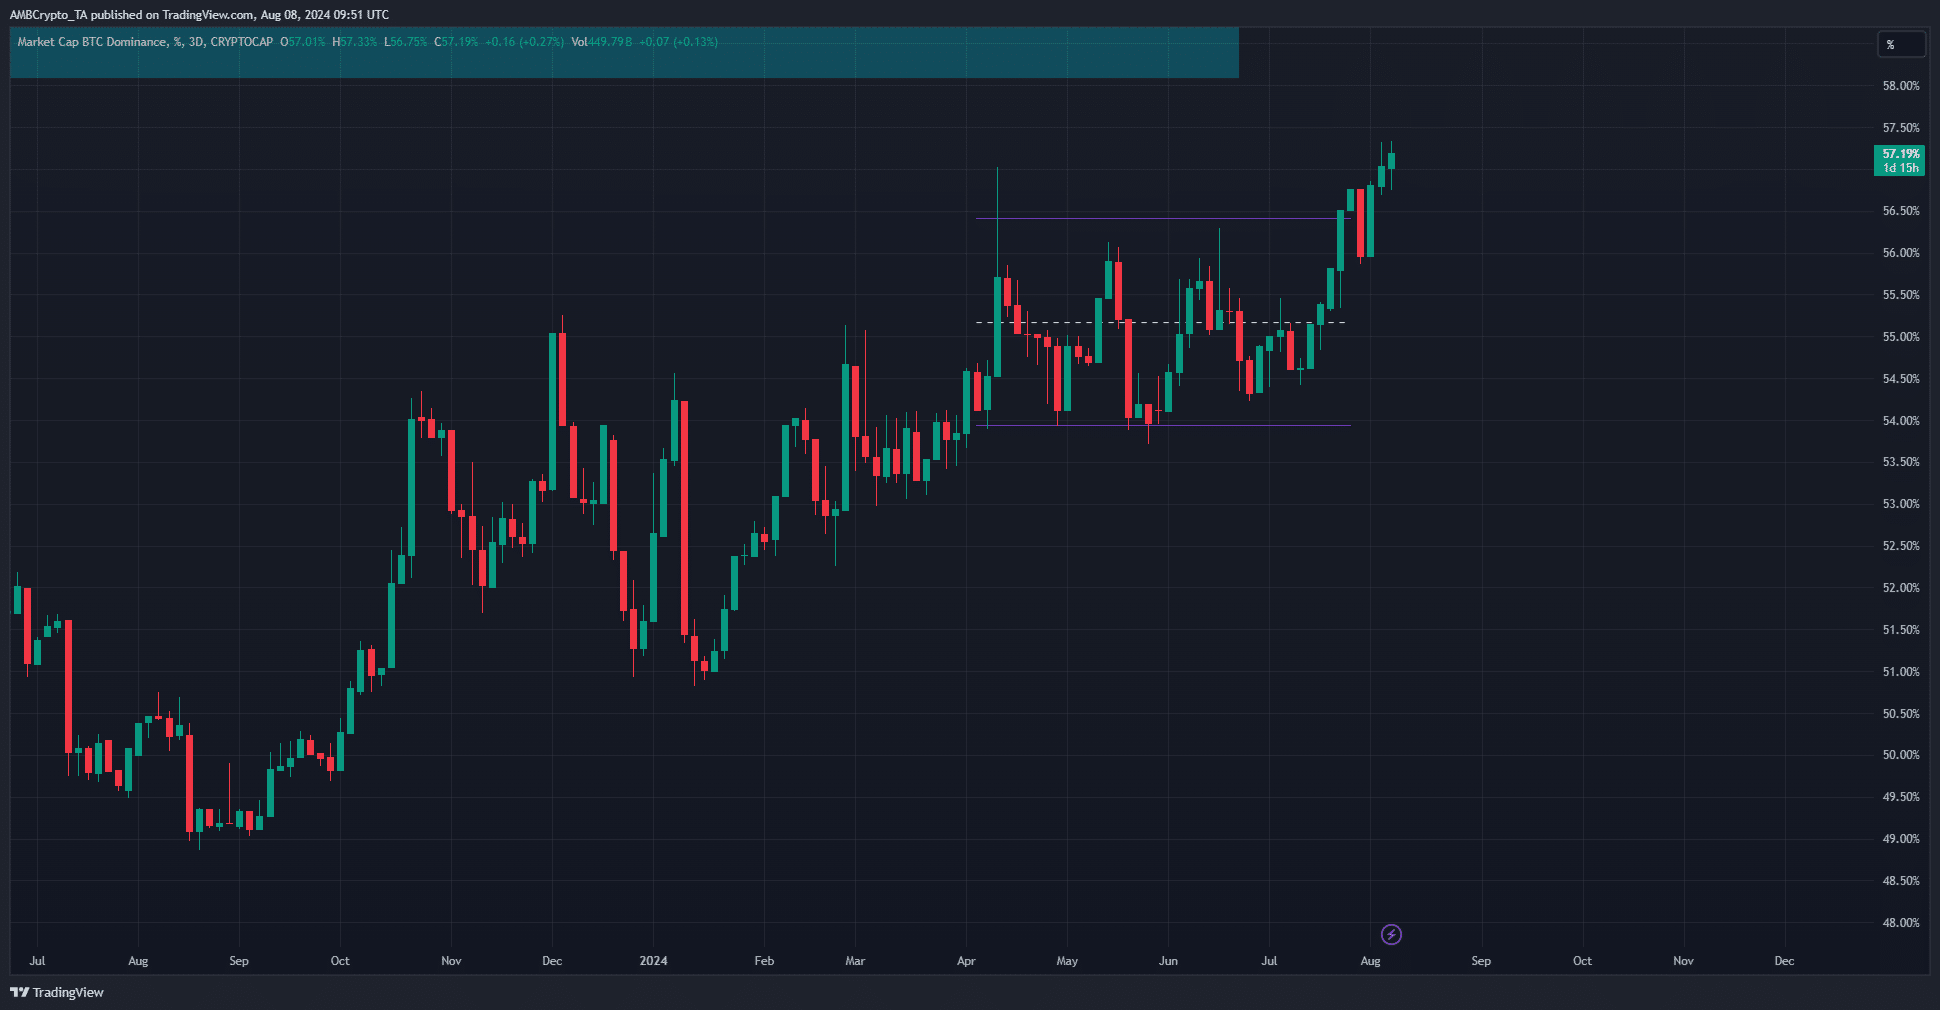1940x1010 pixels.
Task: Click the TradingView logo at the bottom left
Action: (57, 992)
